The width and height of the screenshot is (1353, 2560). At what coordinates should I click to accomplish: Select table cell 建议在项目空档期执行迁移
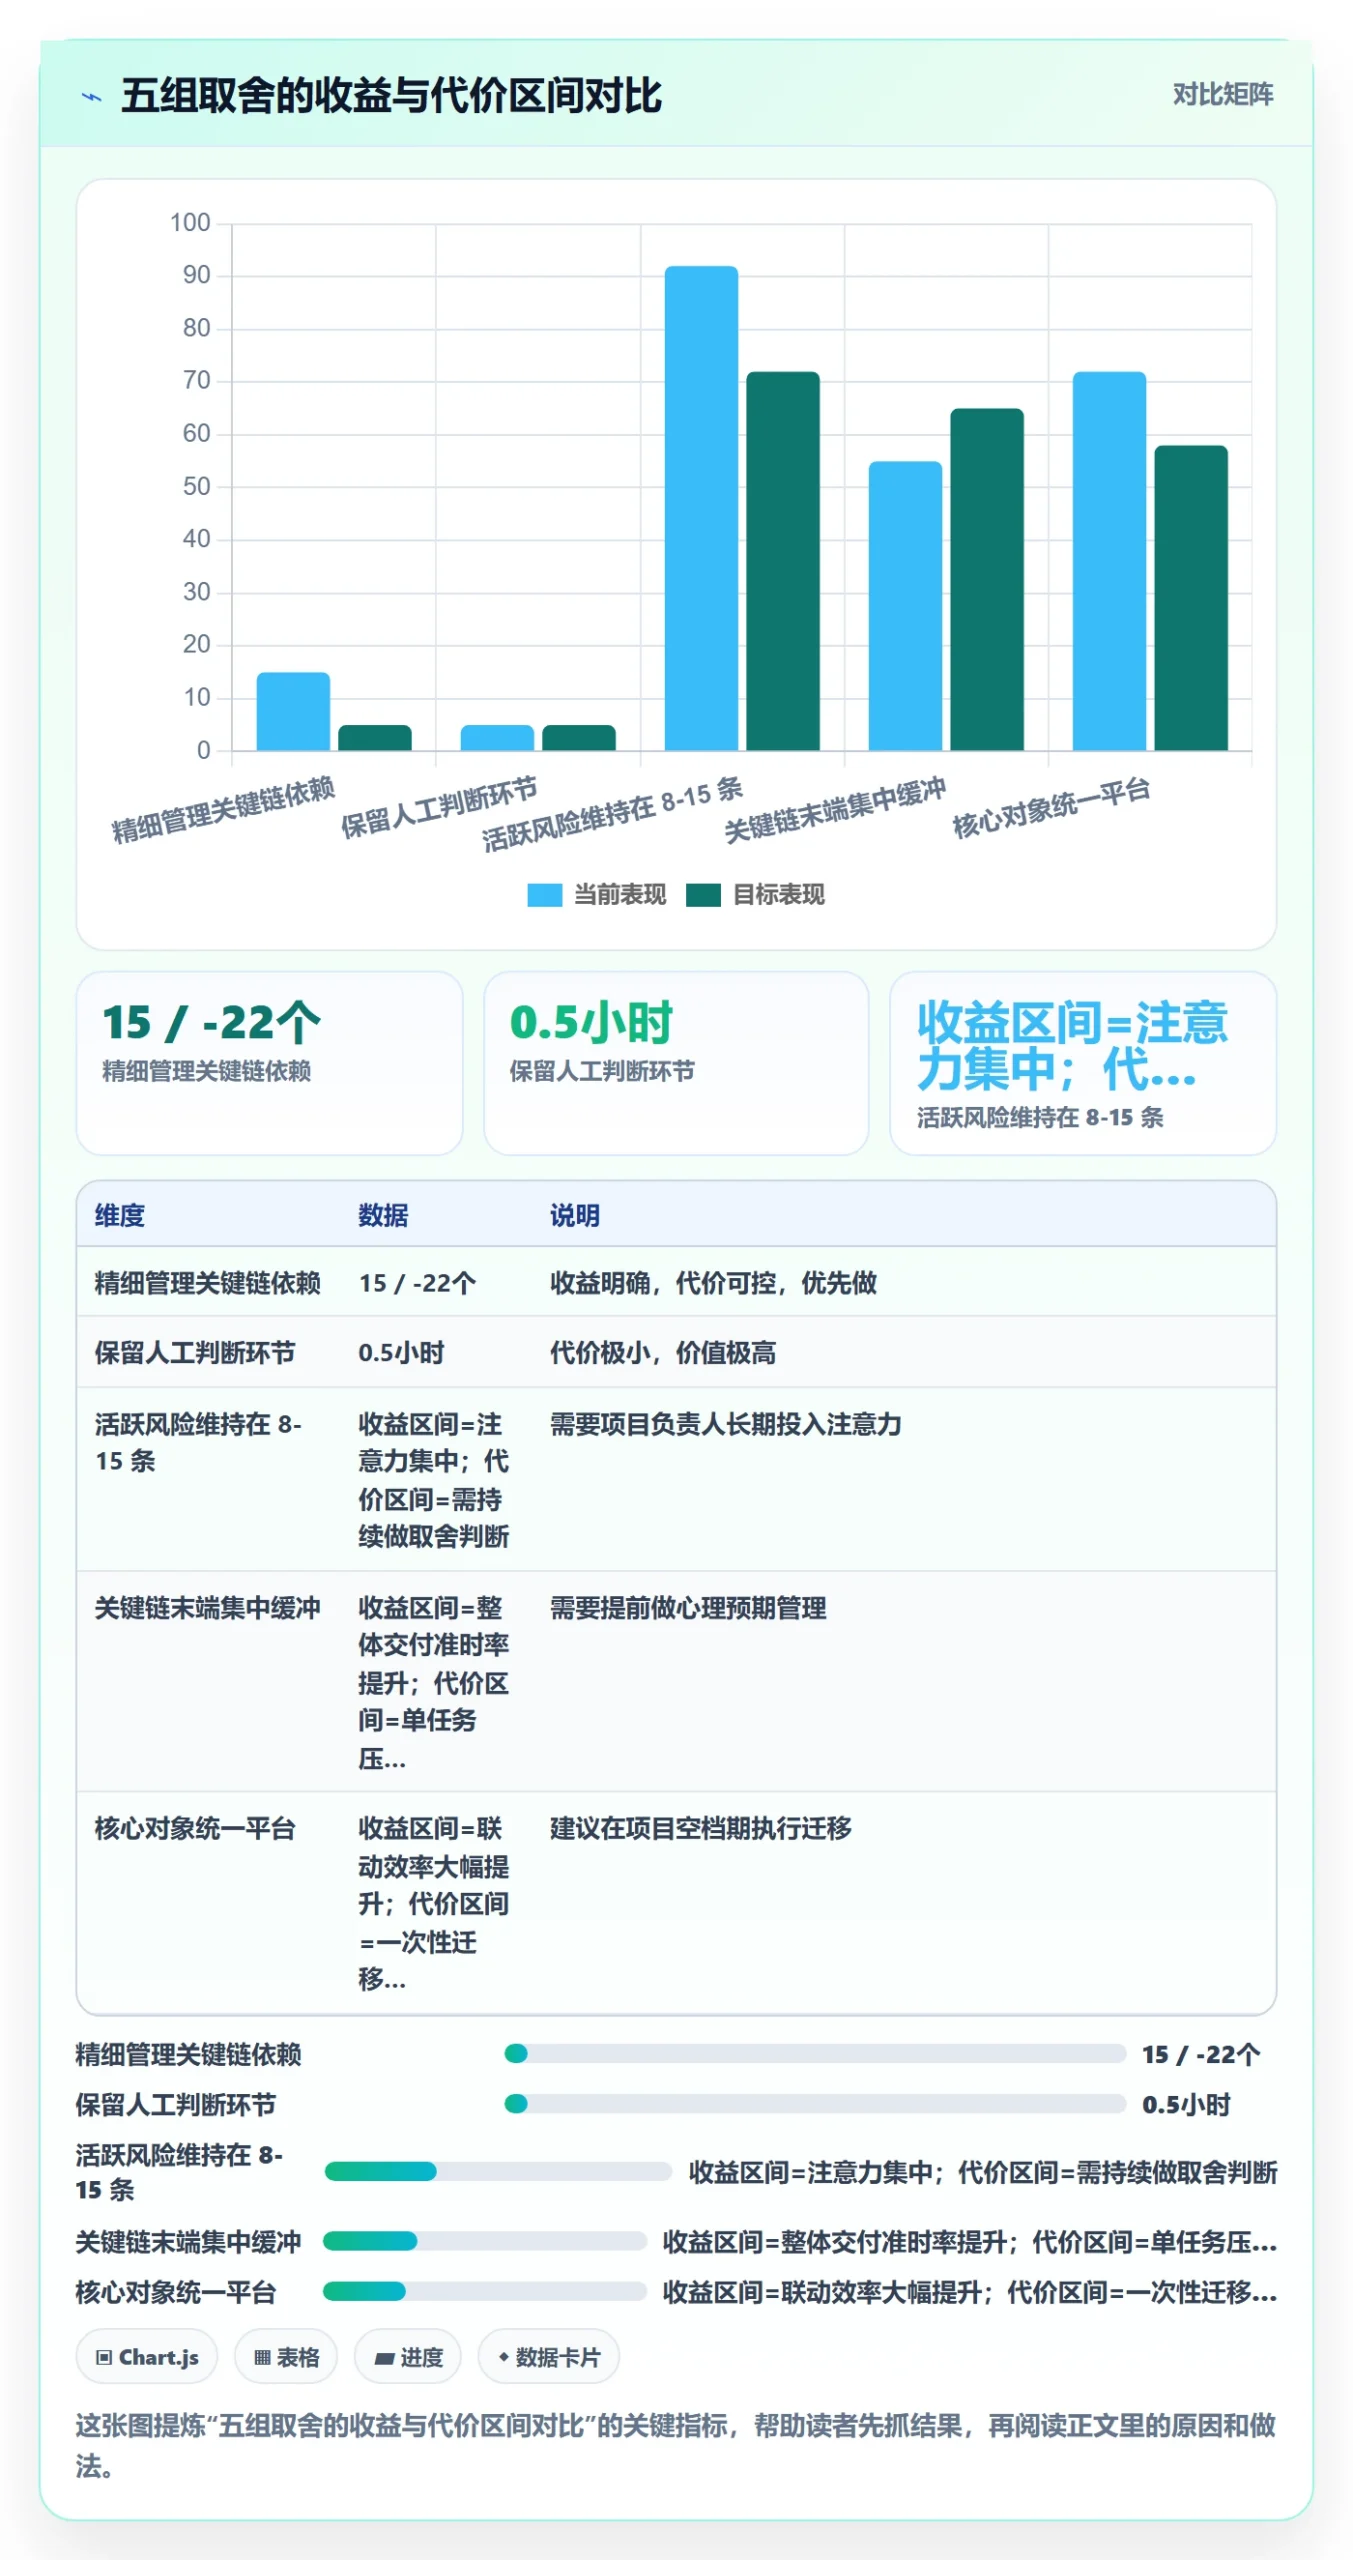click(x=700, y=1827)
